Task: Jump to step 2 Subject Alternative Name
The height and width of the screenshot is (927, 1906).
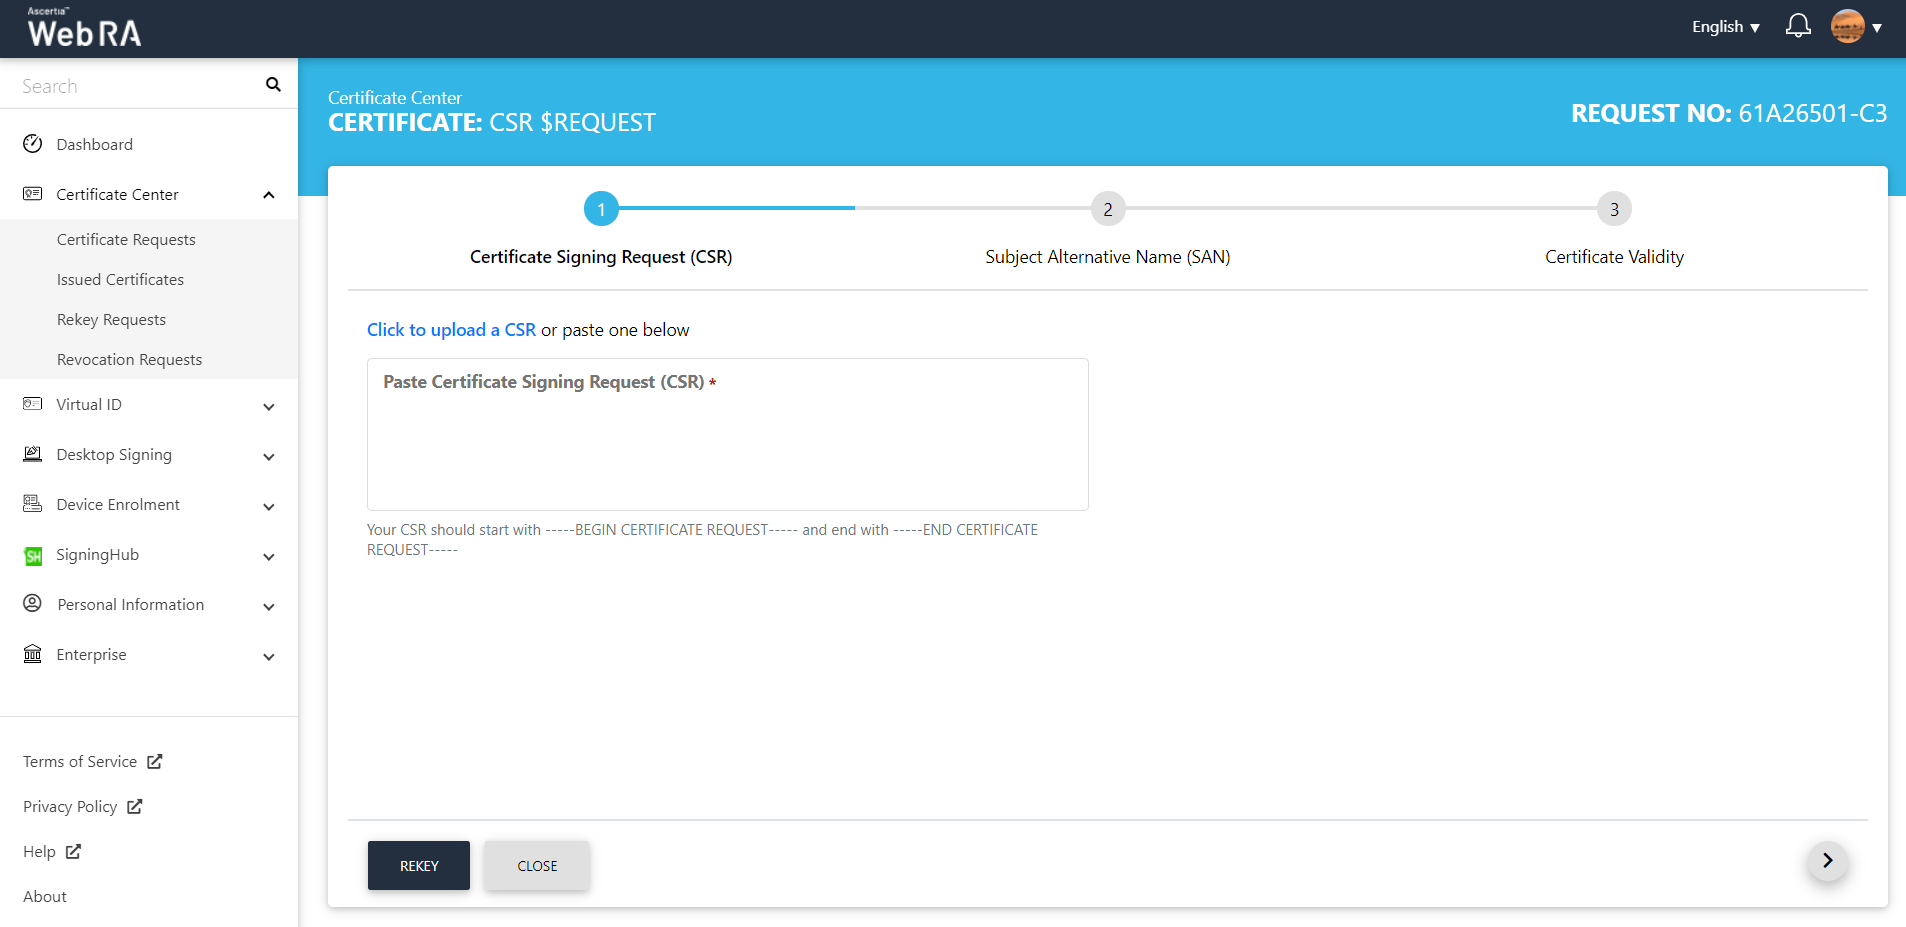Action: pos(1107,209)
